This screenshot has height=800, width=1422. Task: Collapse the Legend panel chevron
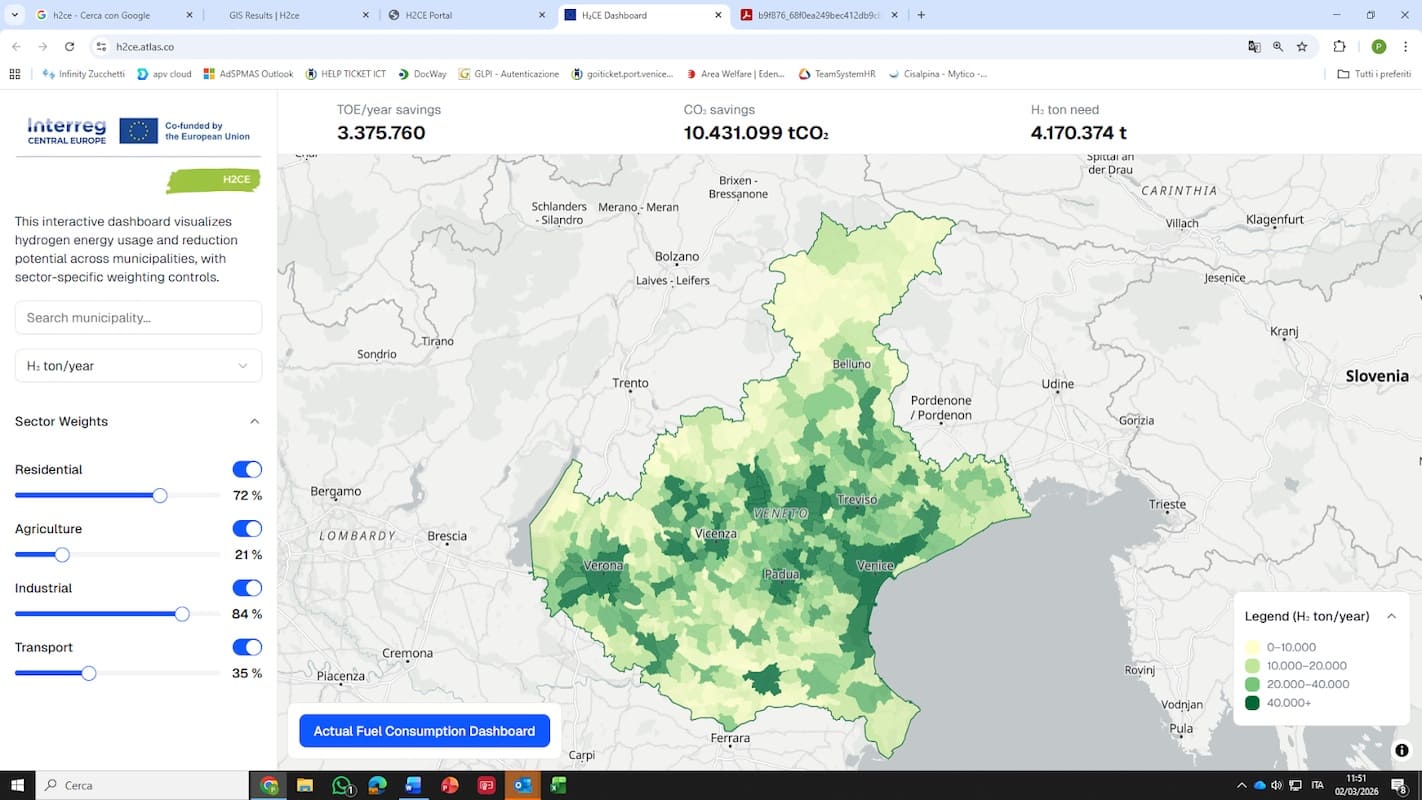click(1391, 616)
